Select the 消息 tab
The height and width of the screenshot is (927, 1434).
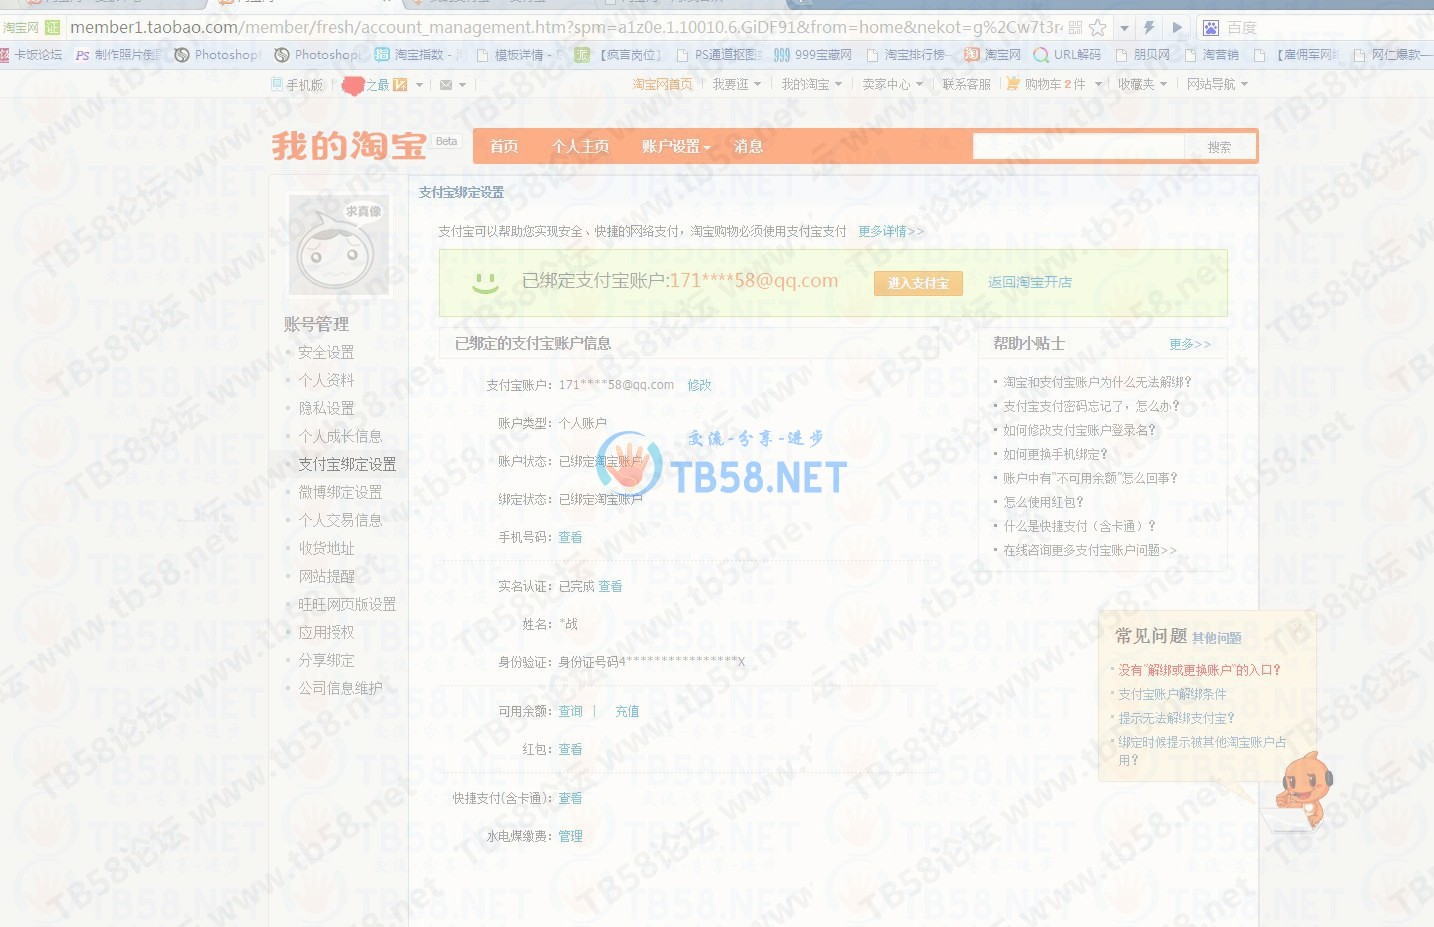point(748,146)
